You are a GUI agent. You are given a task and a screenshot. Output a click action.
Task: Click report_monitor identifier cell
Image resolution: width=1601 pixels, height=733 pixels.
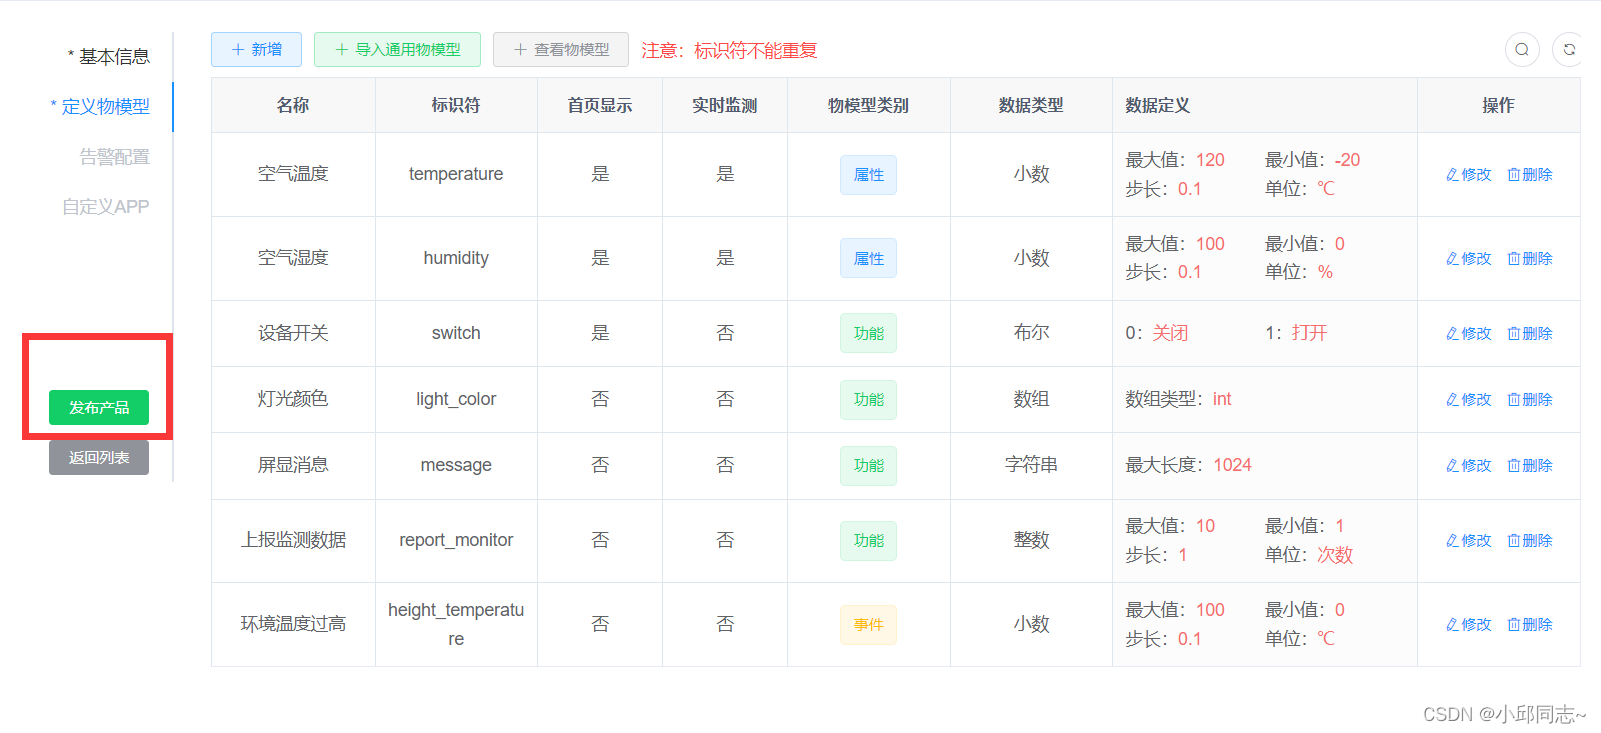point(456,540)
